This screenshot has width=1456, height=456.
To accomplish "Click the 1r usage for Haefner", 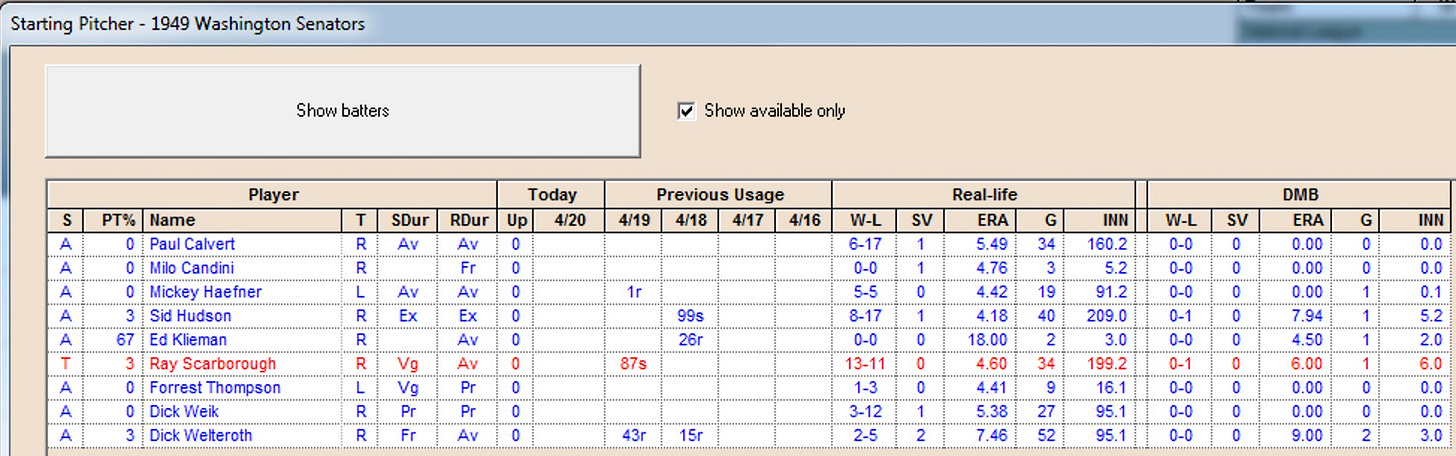I will pos(634,292).
